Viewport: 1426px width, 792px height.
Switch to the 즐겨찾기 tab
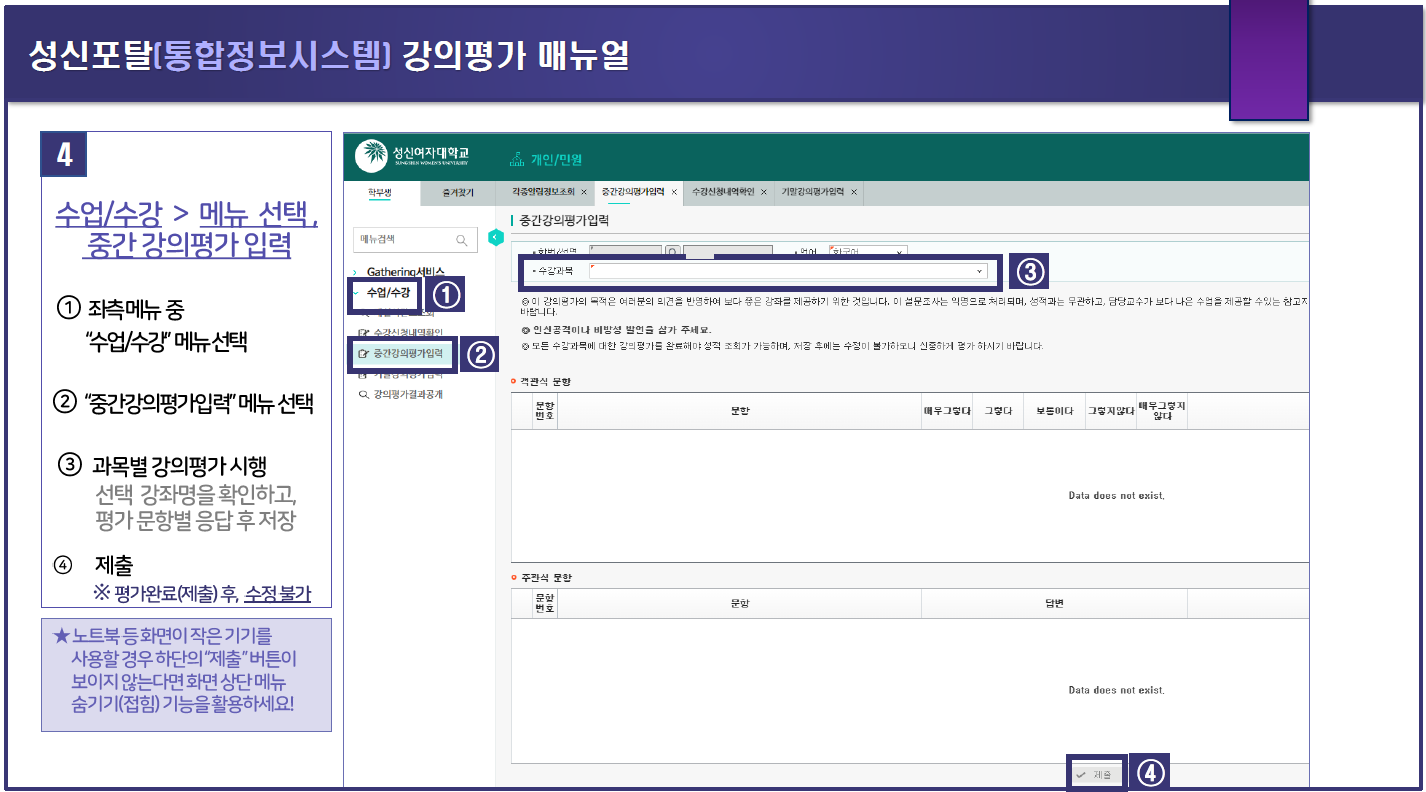coord(458,191)
